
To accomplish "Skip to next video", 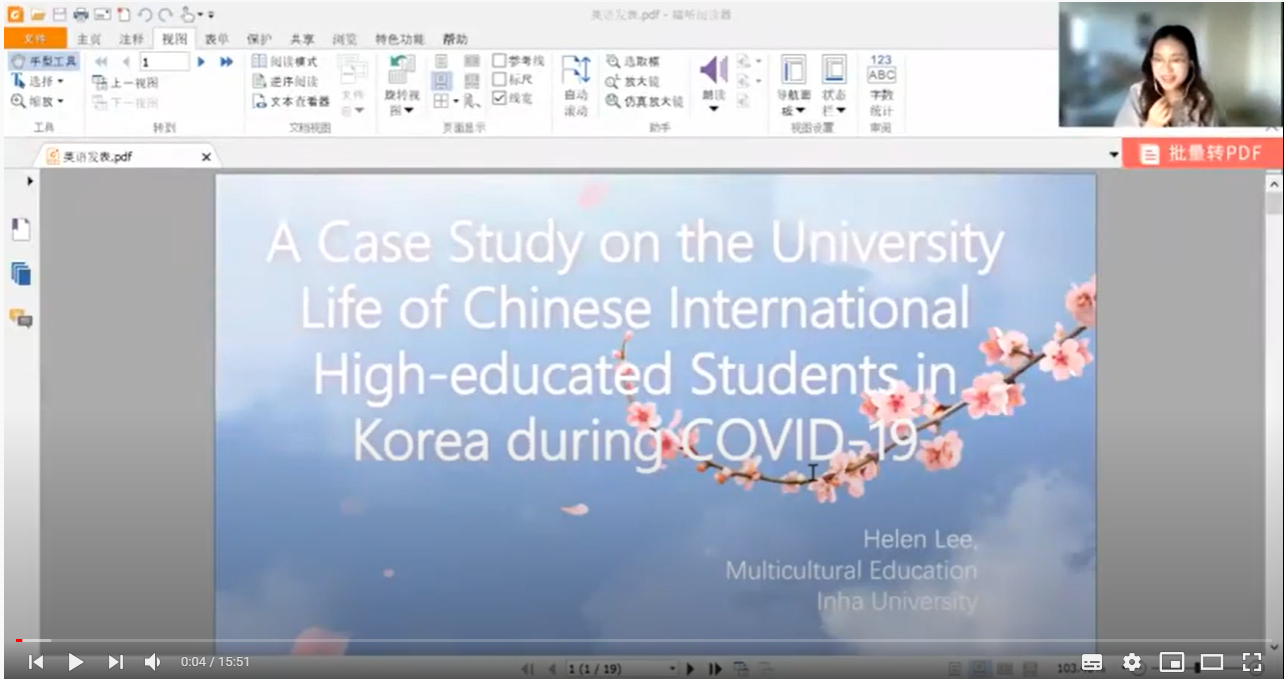I will (116, 662).
